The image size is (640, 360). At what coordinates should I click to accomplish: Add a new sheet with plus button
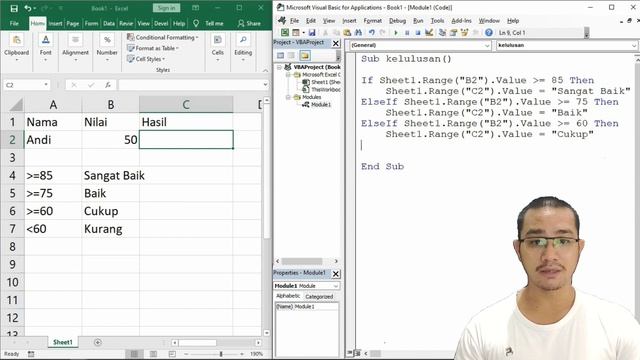coord(98,342)
